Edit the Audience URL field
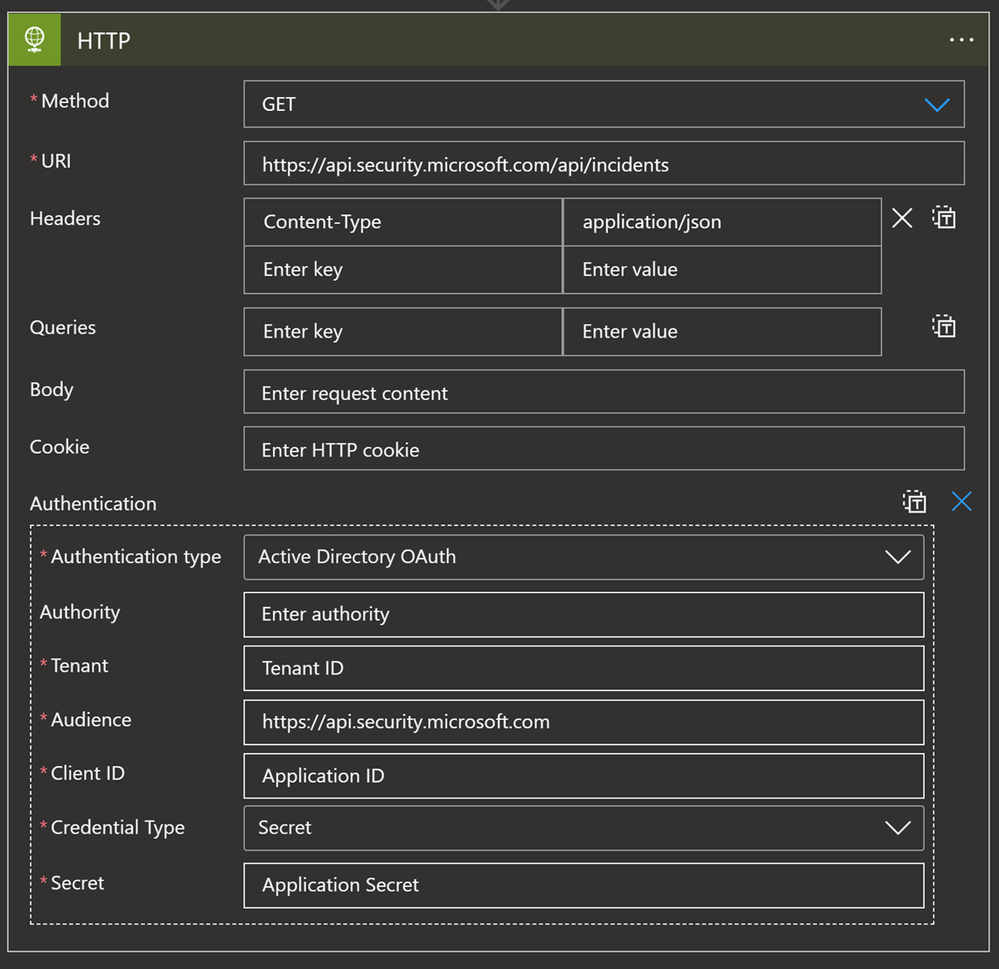The image size is (999, 969). click(583, 722)
